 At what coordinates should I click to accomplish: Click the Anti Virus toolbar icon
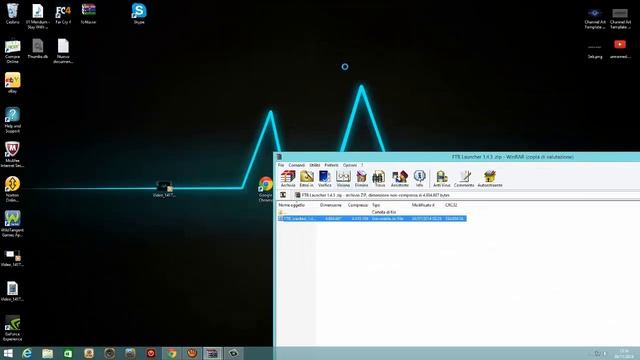pyautogui.click(x=442, y=179)
